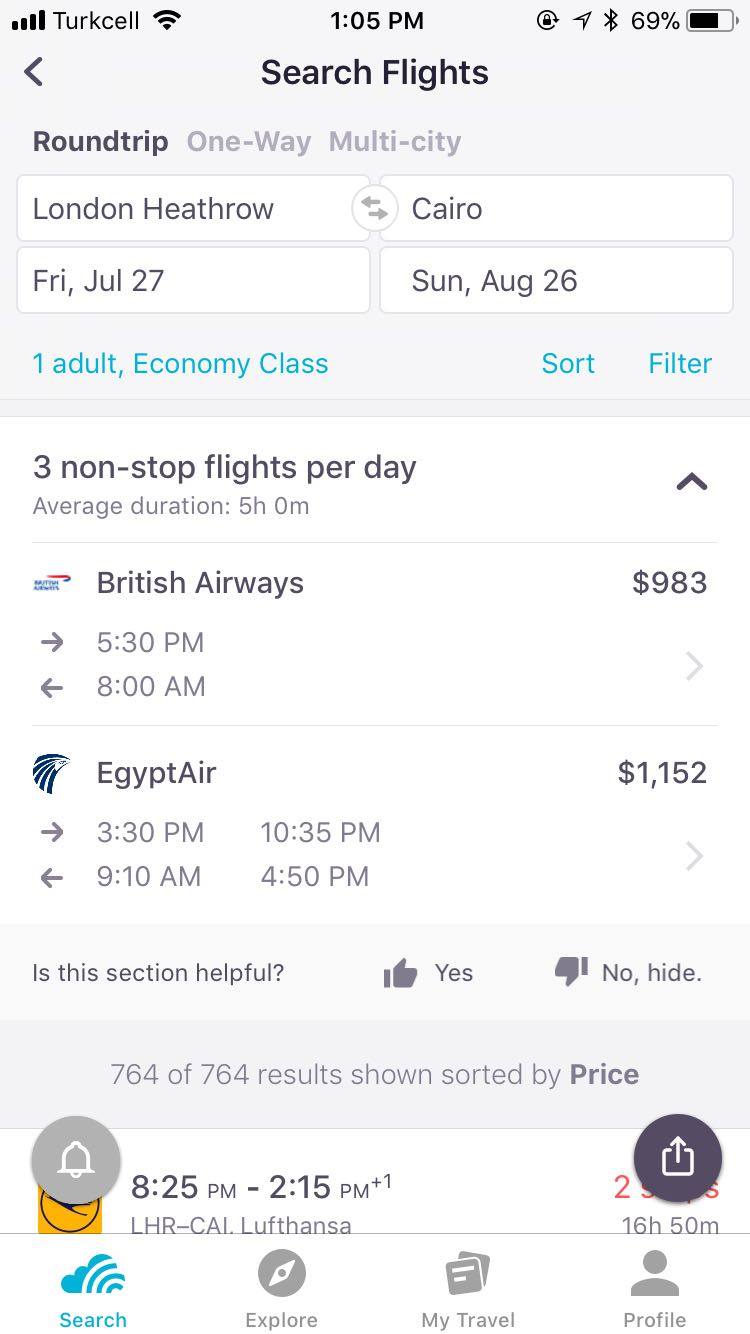Tap the thumbs down hide icon
The width and height of the screenshot is (750, 1334).
tap(571, 972)
